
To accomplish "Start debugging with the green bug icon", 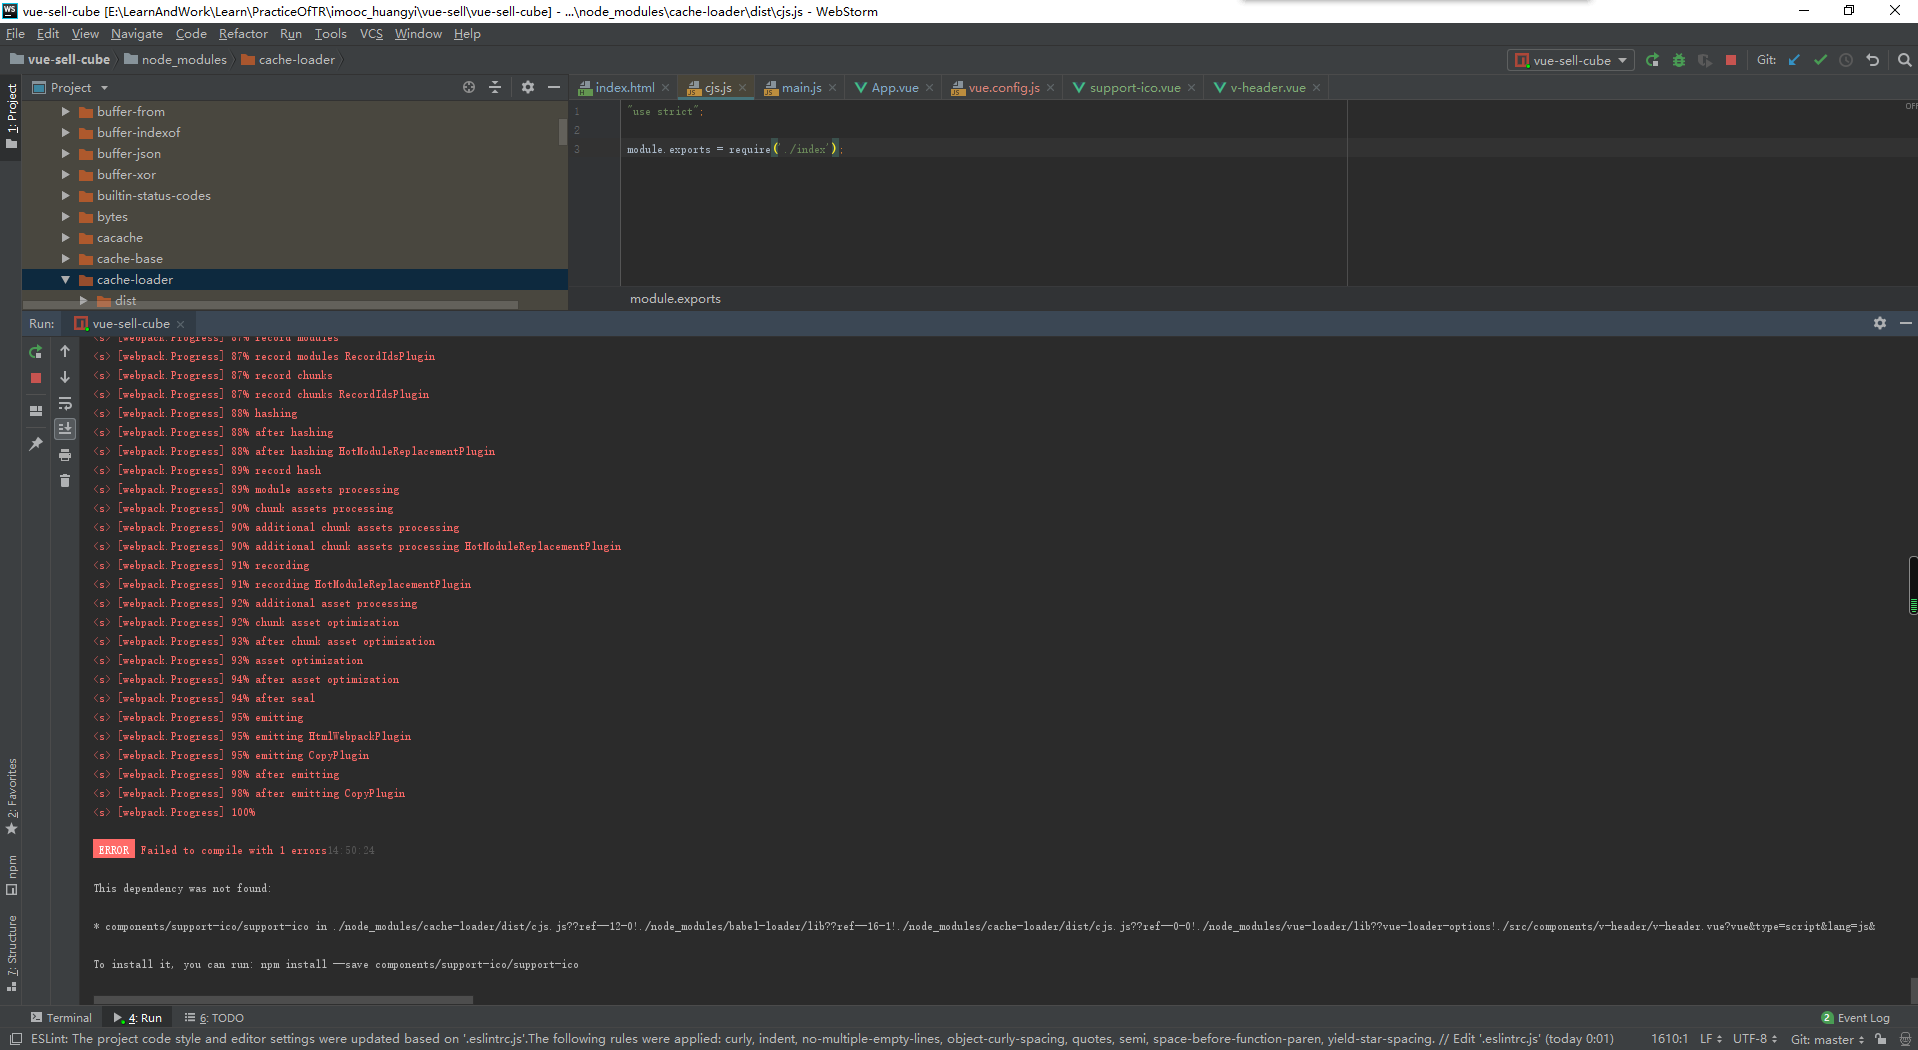I will pyautogui.click(x=1679, y=60).
